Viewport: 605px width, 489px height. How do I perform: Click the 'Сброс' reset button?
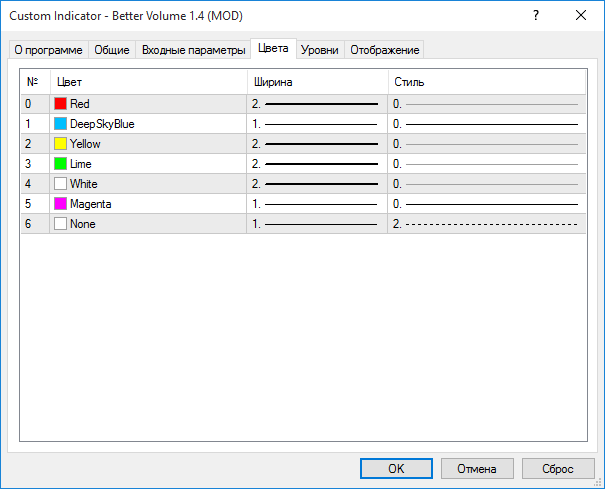pos(558,468)
